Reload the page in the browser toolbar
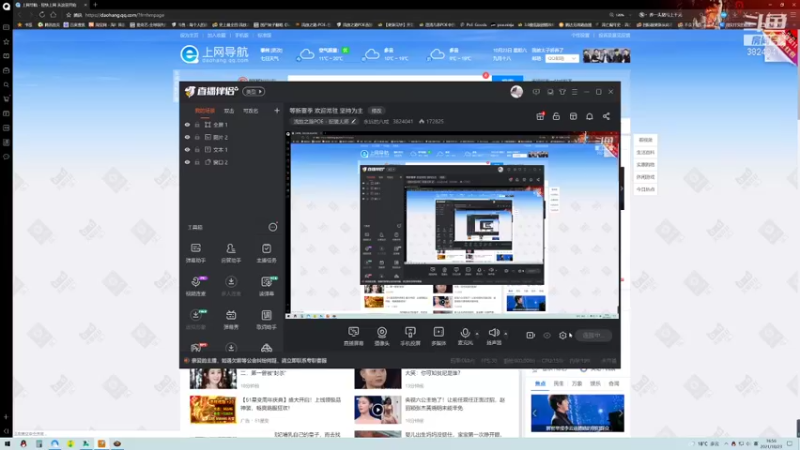 [x=42, y=15]
